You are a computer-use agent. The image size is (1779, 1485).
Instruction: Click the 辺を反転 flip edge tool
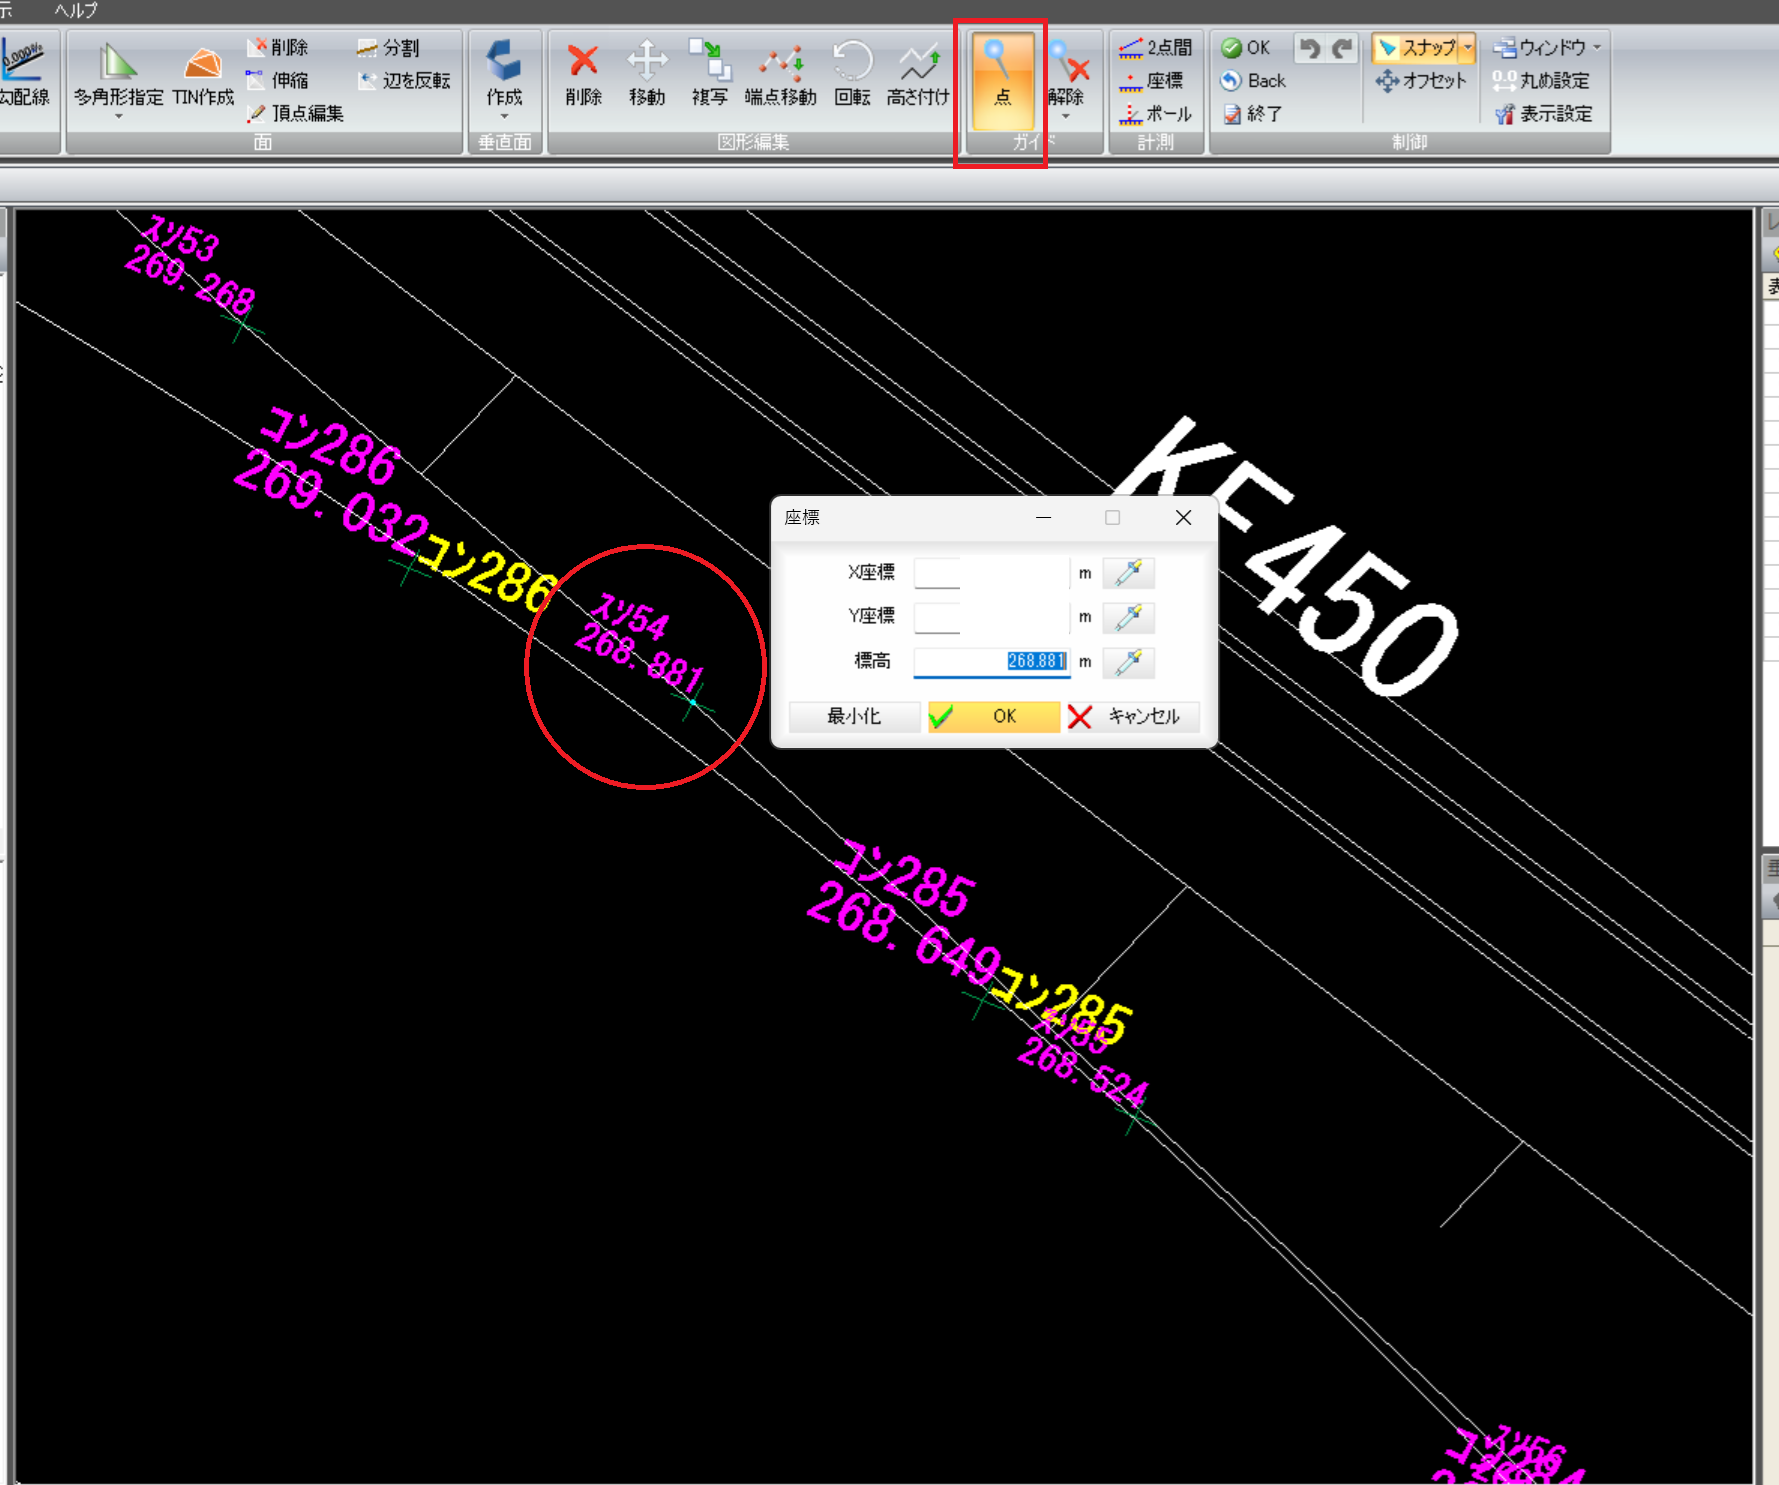pos(404,80)
